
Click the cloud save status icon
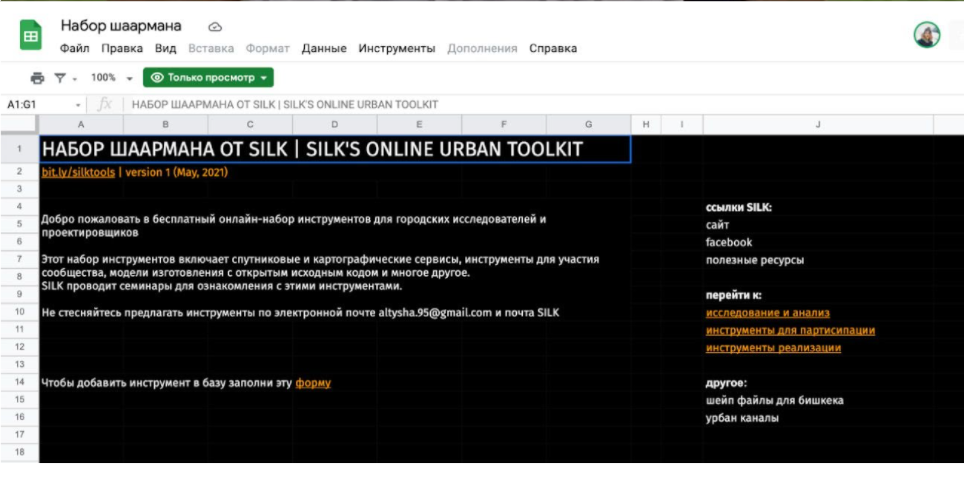click(215, 27)
